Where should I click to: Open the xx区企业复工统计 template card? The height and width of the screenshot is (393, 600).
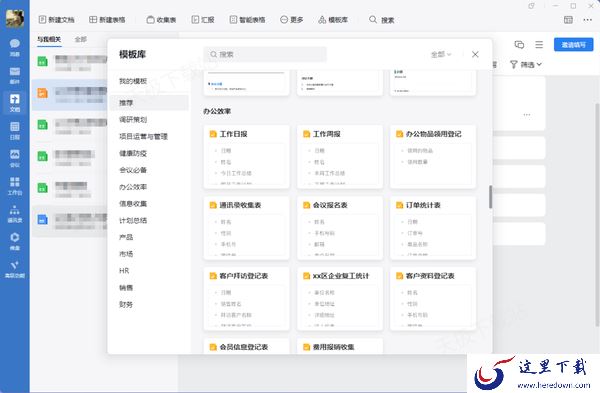click(340, 298)
